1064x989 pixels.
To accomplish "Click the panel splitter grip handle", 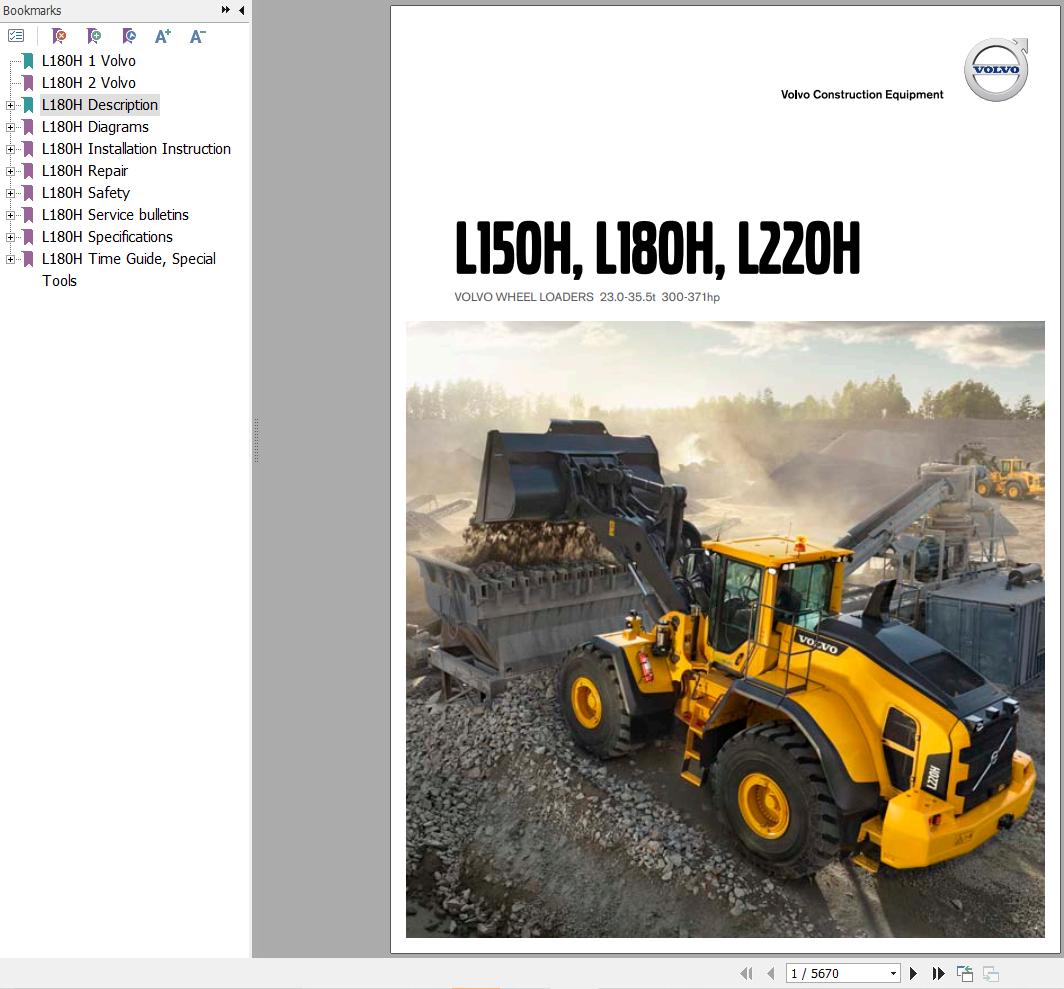I will [256, 441].
